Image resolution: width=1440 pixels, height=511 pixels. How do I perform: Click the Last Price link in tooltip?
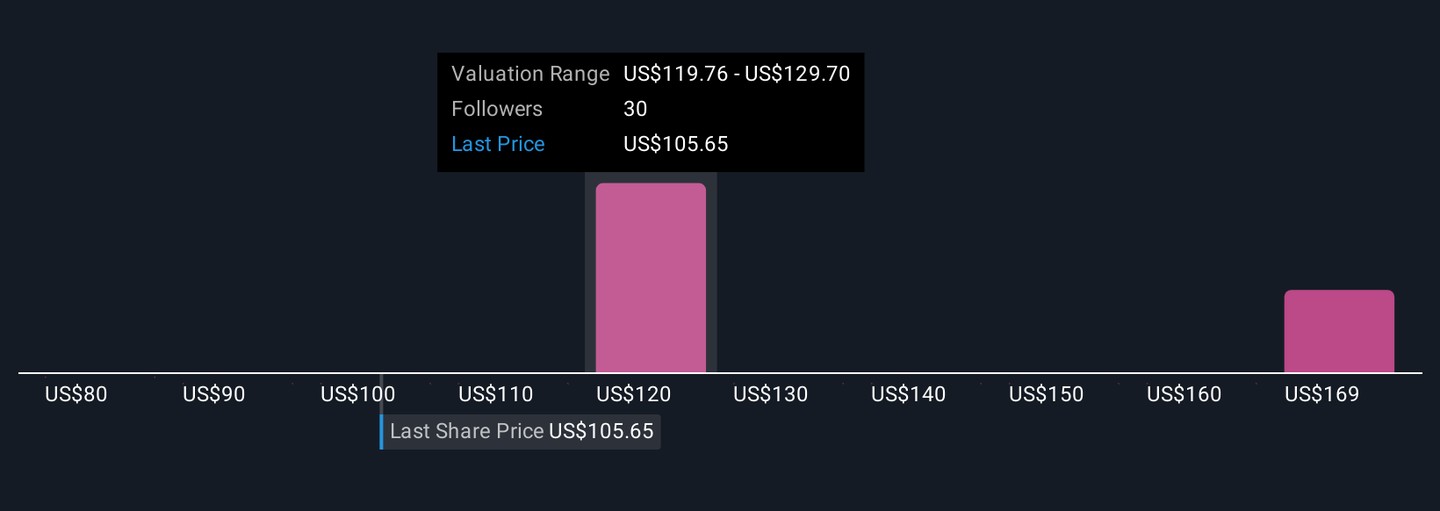tap(498, 144)
